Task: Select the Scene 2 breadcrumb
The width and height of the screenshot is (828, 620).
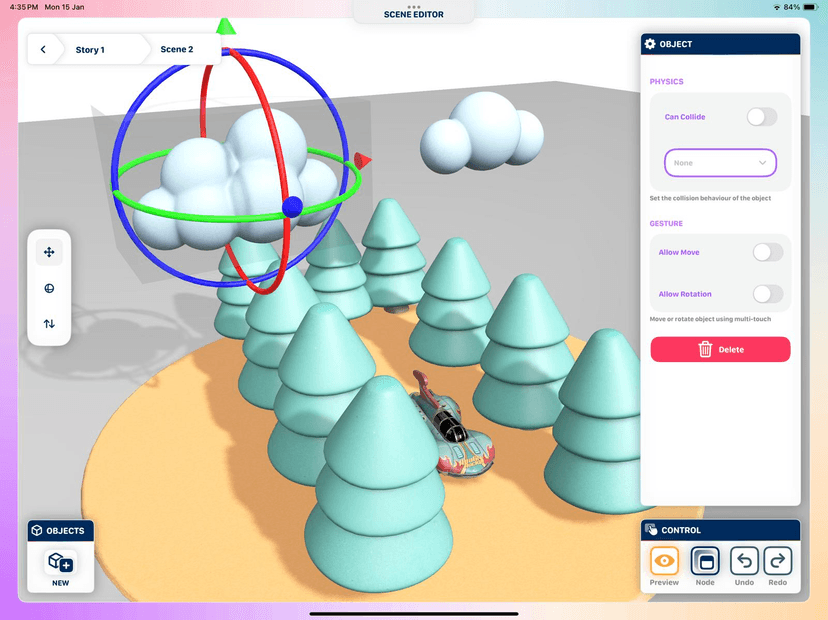Action: tap(177, 49)
